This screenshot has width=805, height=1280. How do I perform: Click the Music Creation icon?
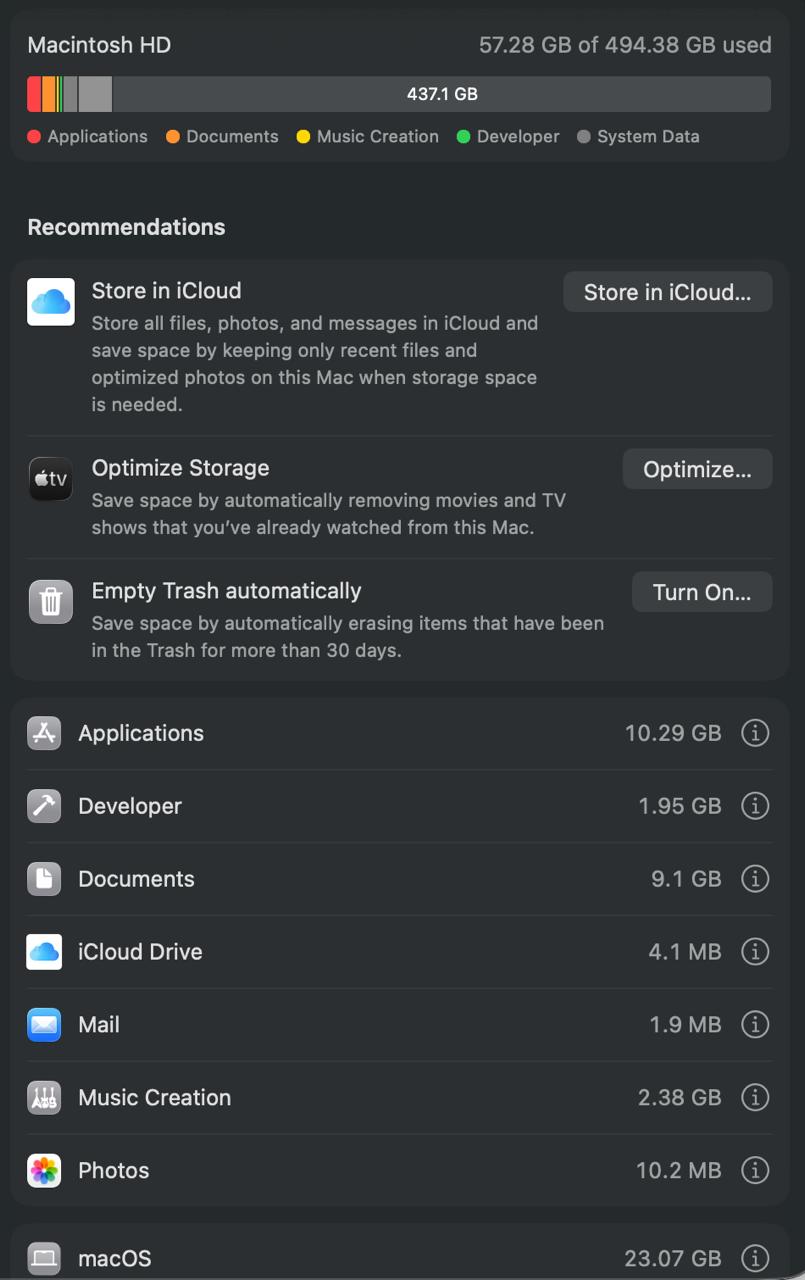click(x=44, y=1098)
